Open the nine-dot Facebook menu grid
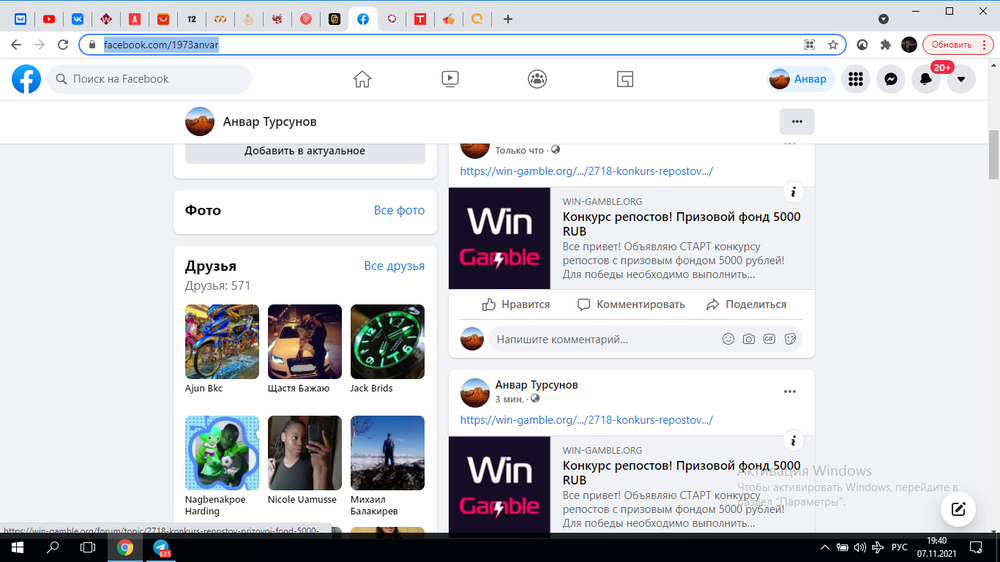 pos(855,79)
